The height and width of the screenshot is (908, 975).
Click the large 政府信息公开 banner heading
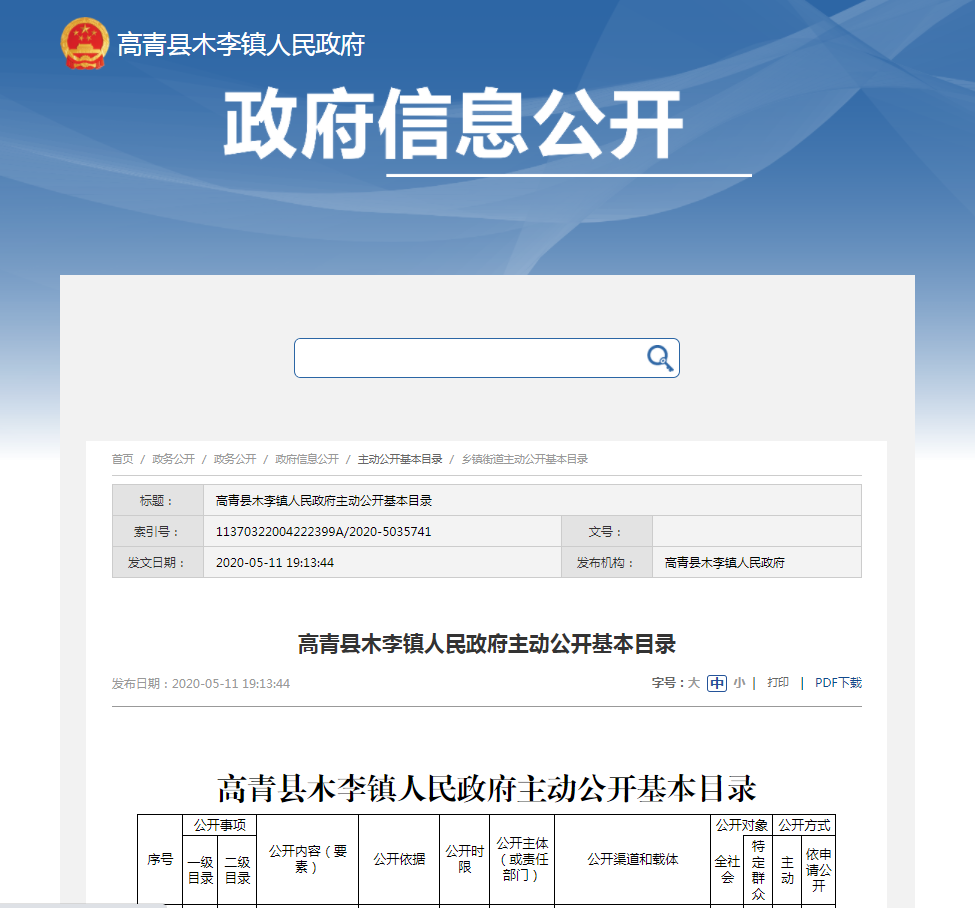click(x=453, y=125)
